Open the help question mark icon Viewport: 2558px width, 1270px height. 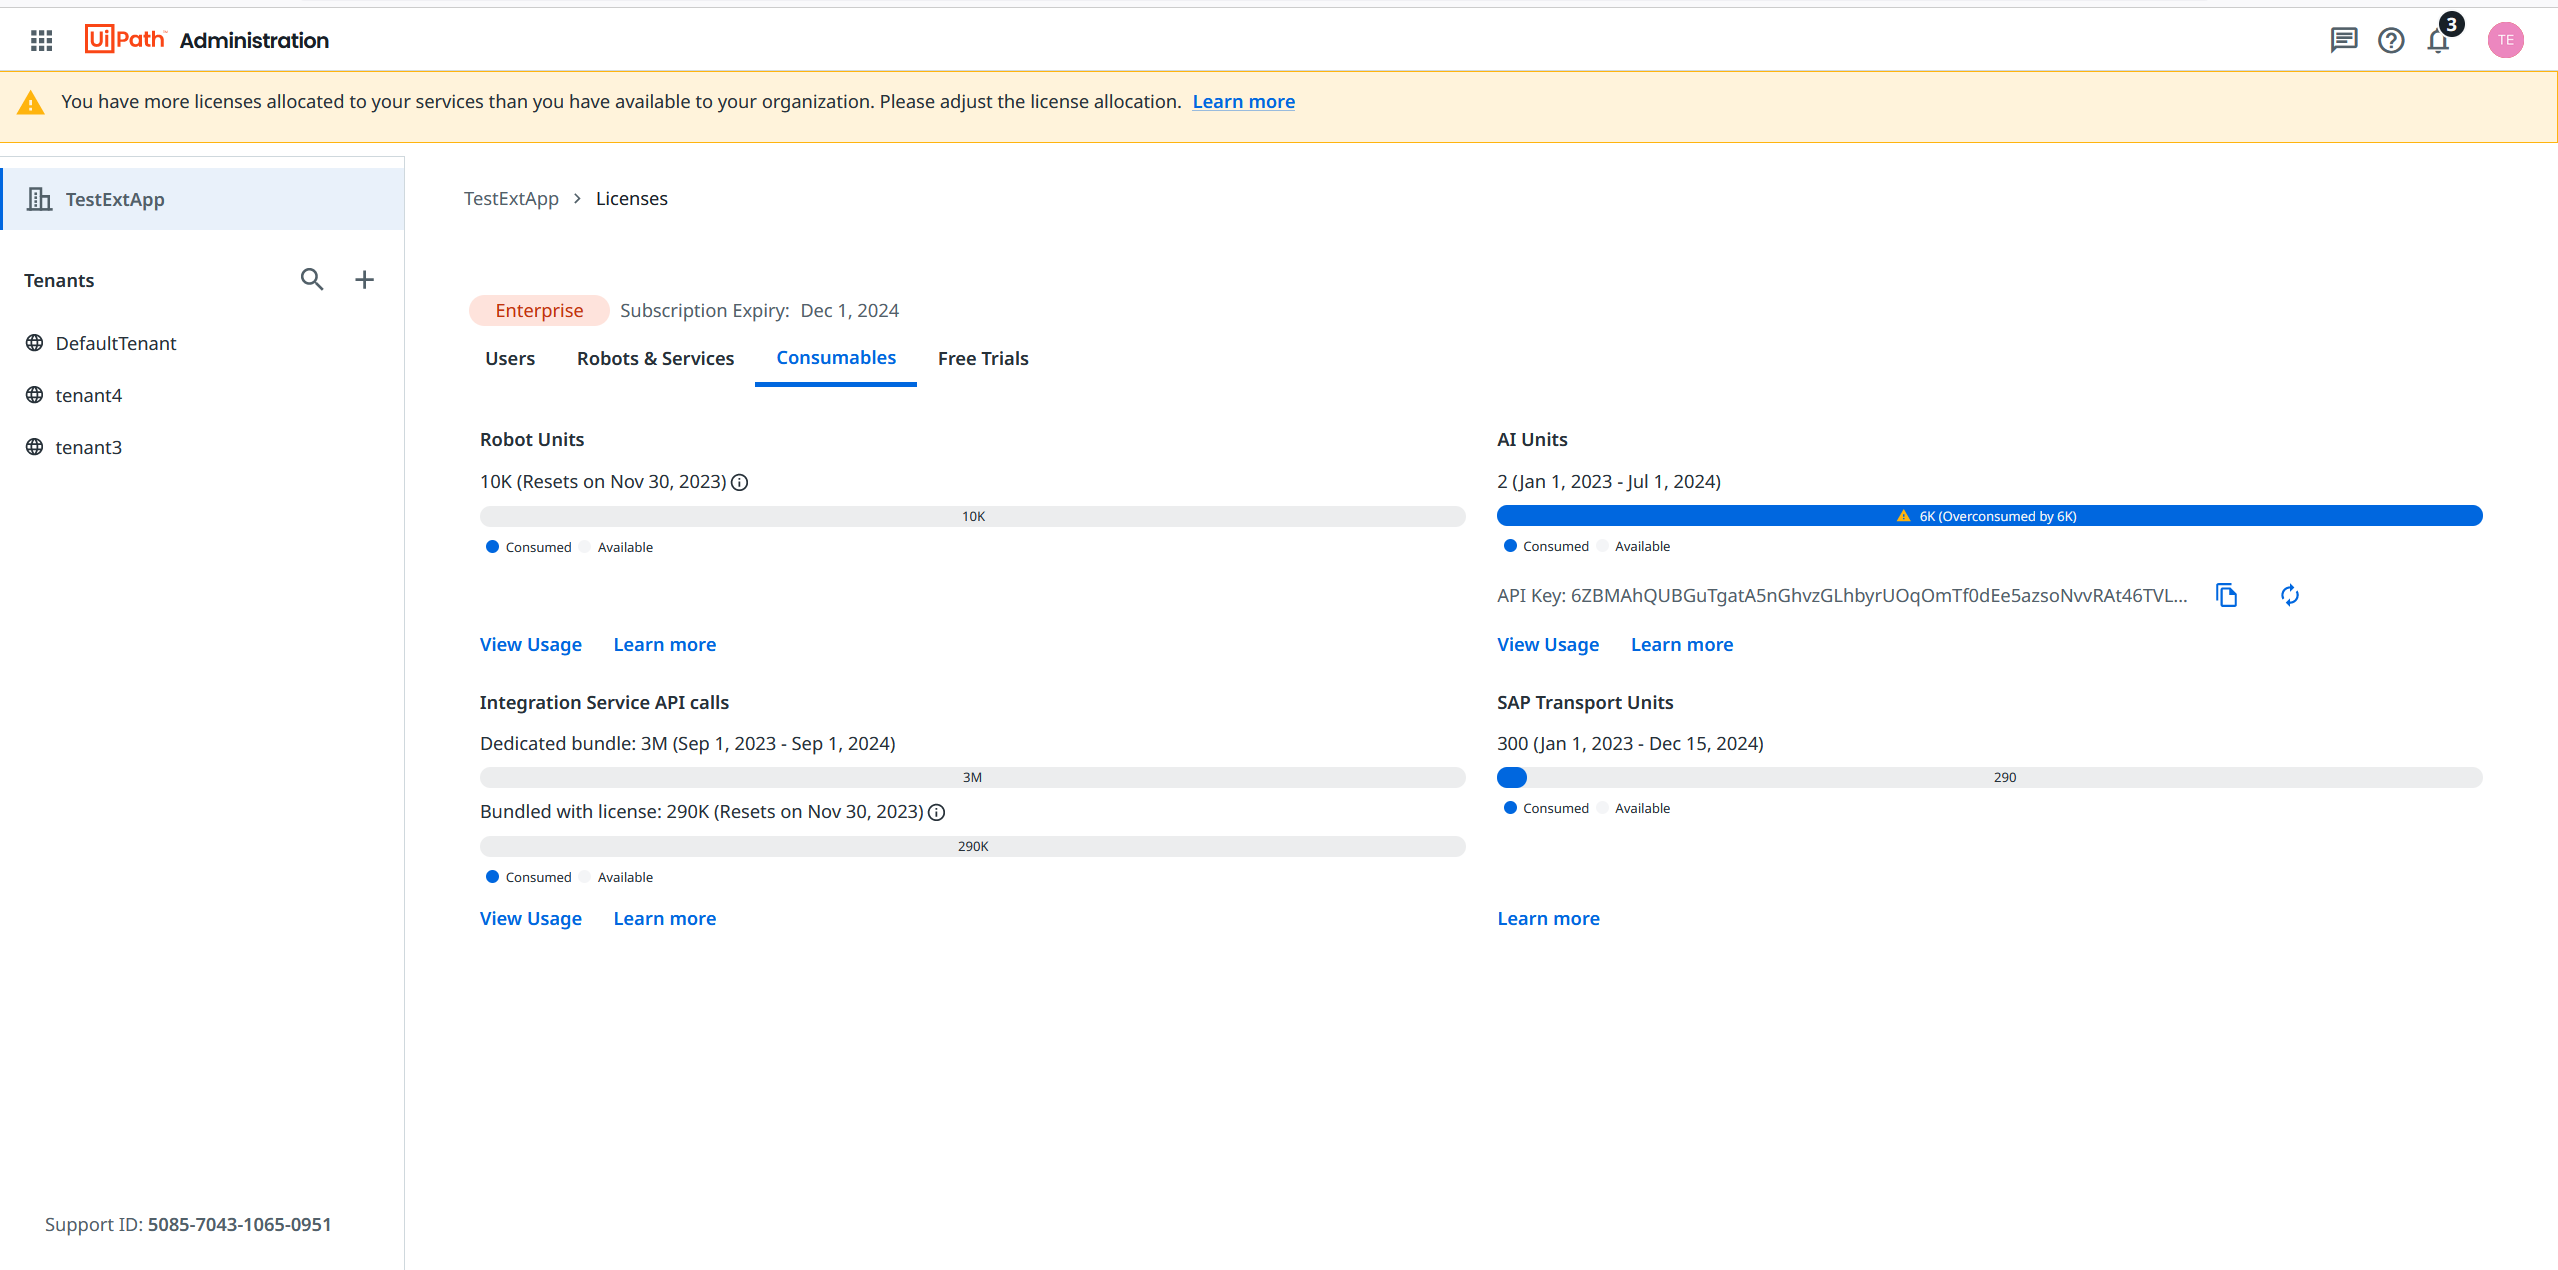pyautogui.click(x=2391, y=40)
